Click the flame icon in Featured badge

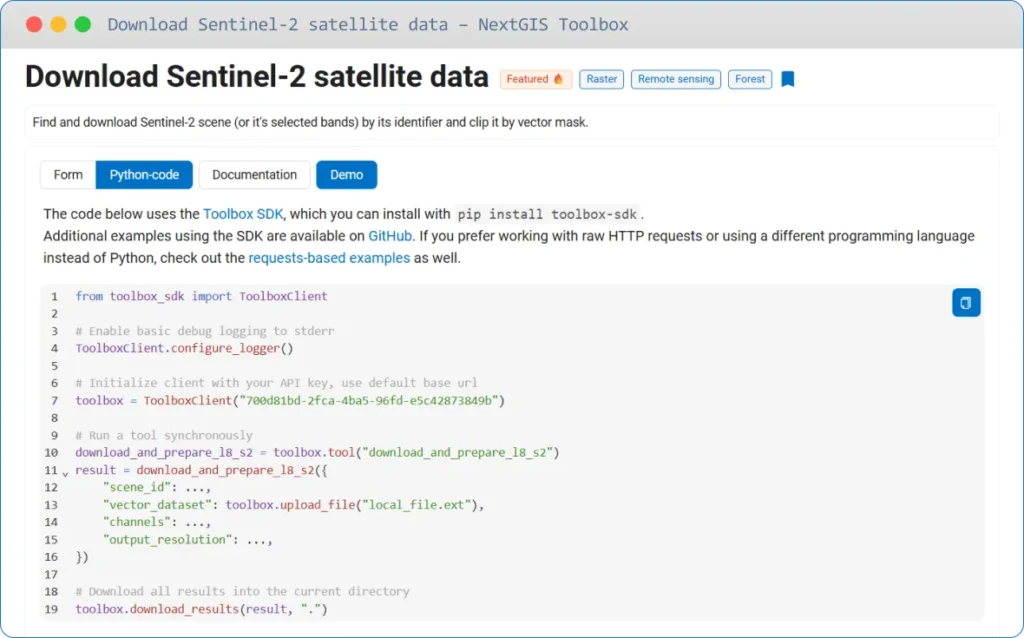(557, 78)
